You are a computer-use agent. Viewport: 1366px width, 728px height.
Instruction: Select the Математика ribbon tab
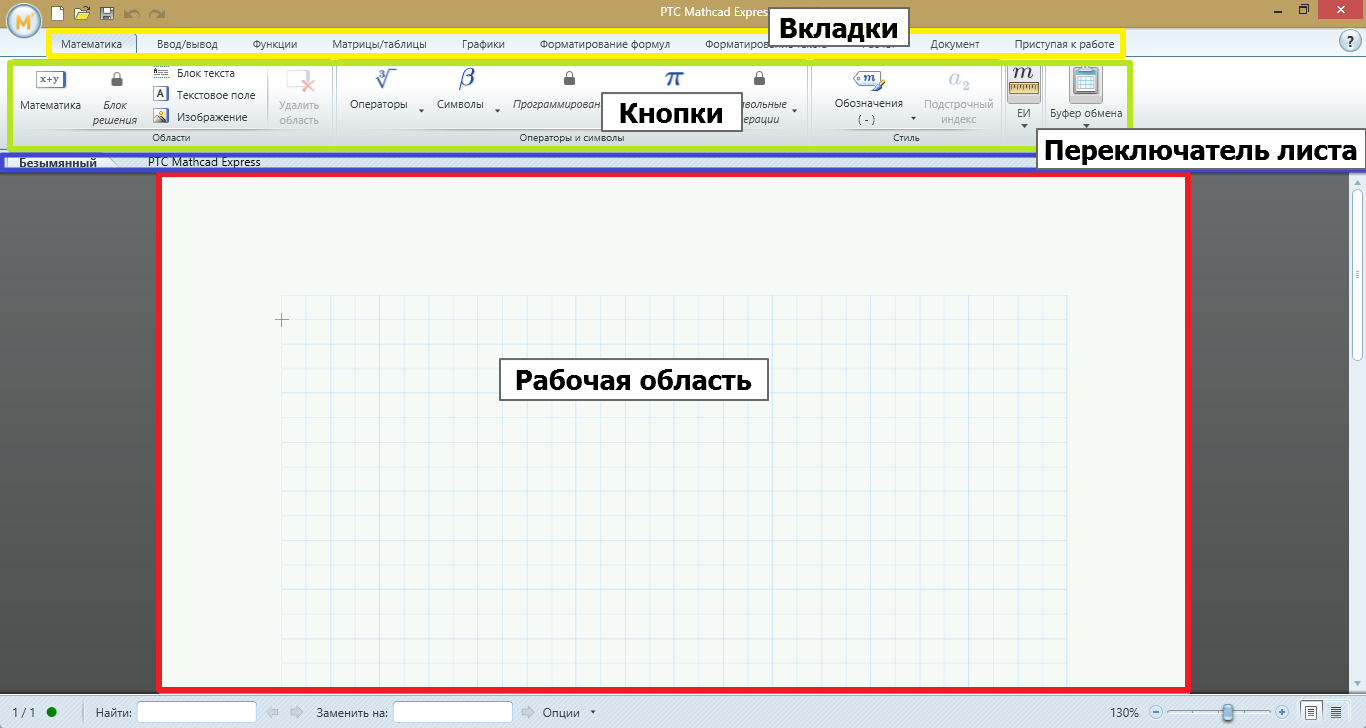[91, 44]
